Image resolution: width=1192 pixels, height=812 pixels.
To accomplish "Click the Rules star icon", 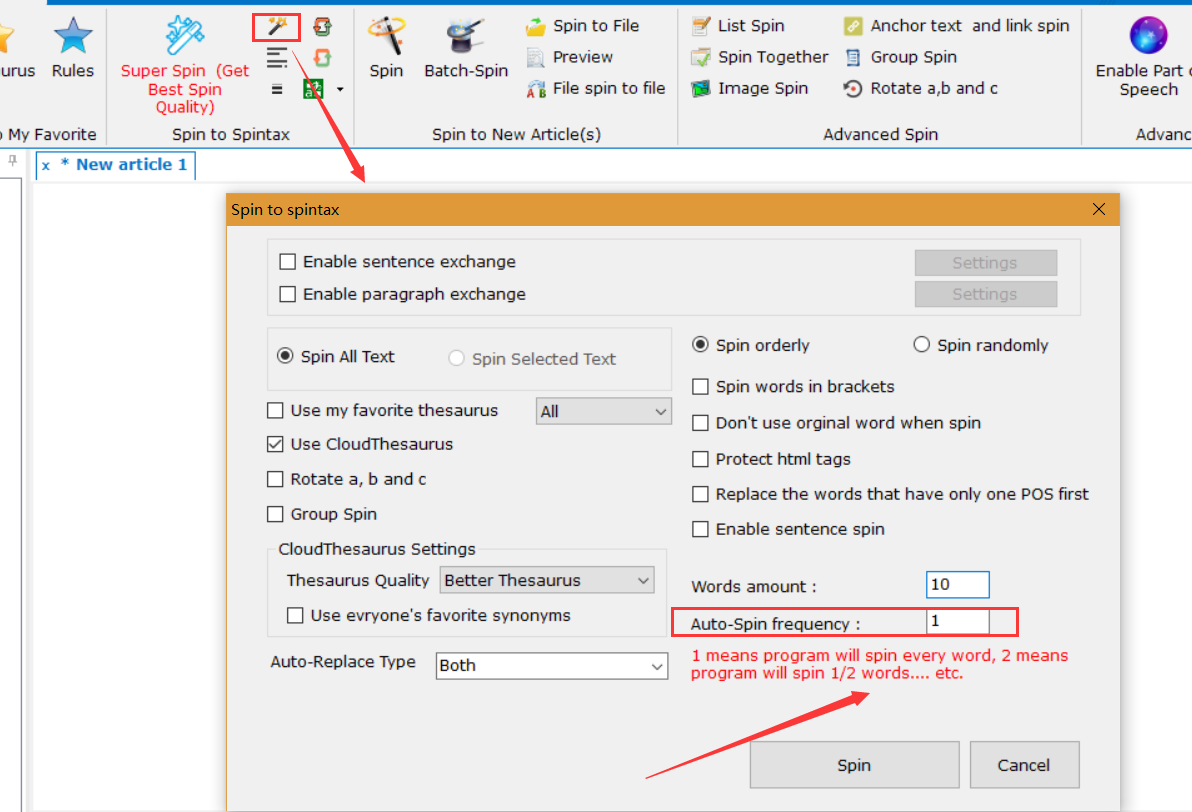I will [73, 35].
